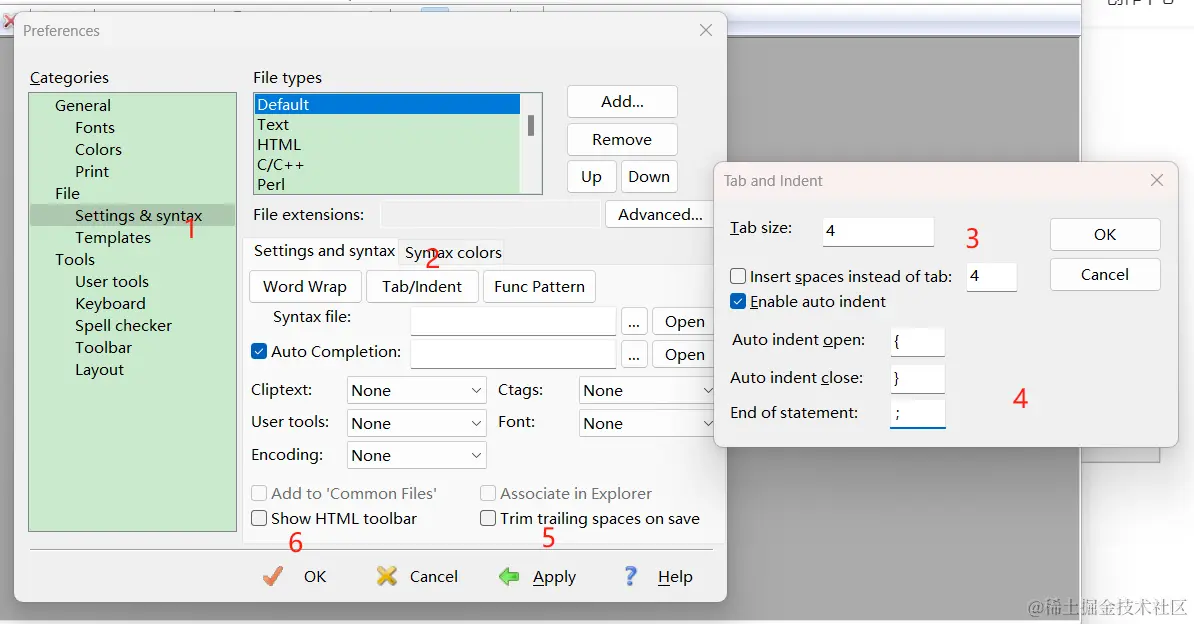Click Open button beside Auto Completion
Image resolution: width=1194 pixels, height=624 pixels.
(684, 354)
